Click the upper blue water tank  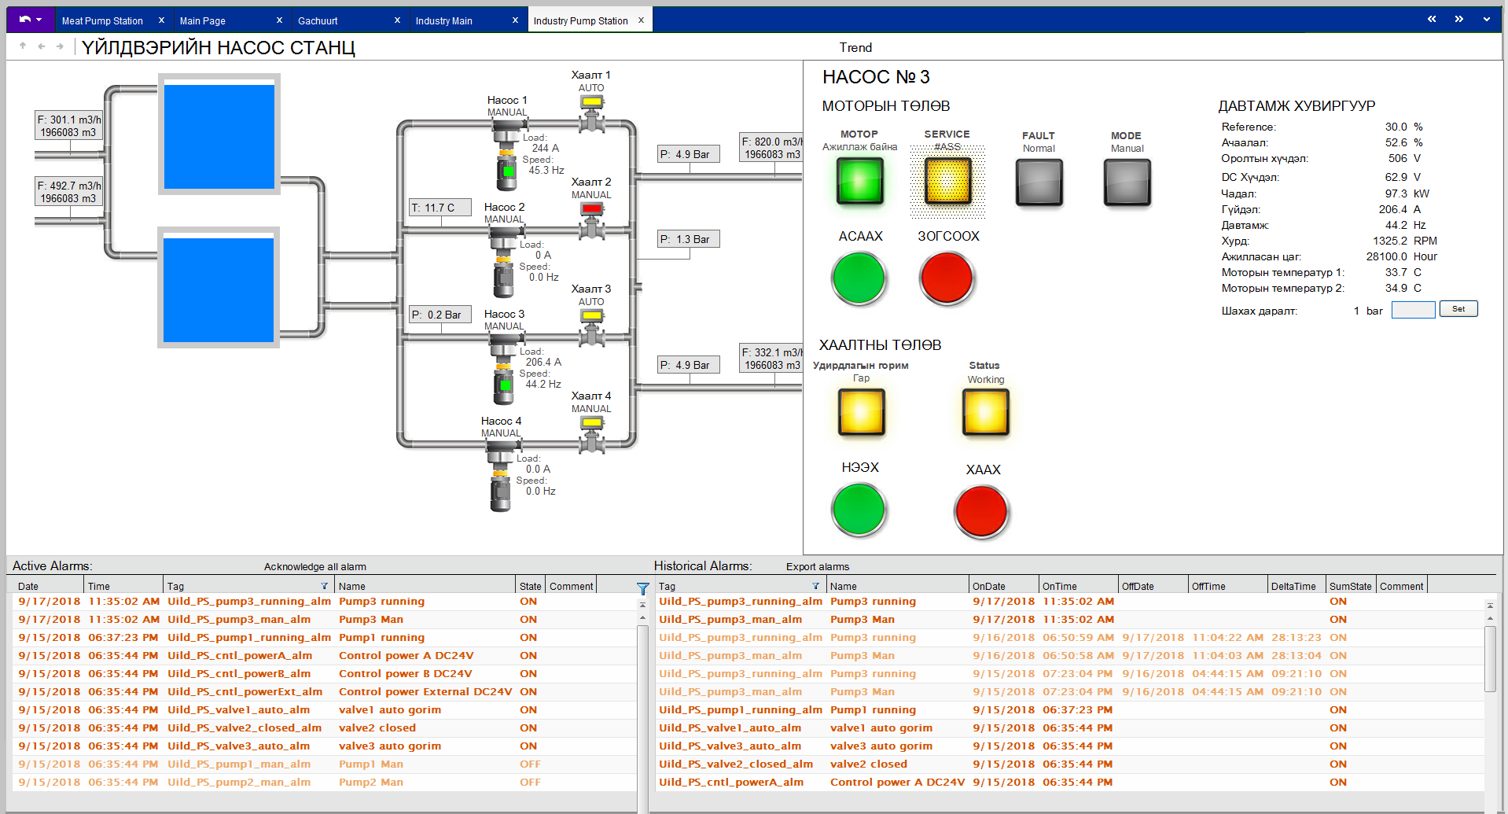tap(219, 137)
